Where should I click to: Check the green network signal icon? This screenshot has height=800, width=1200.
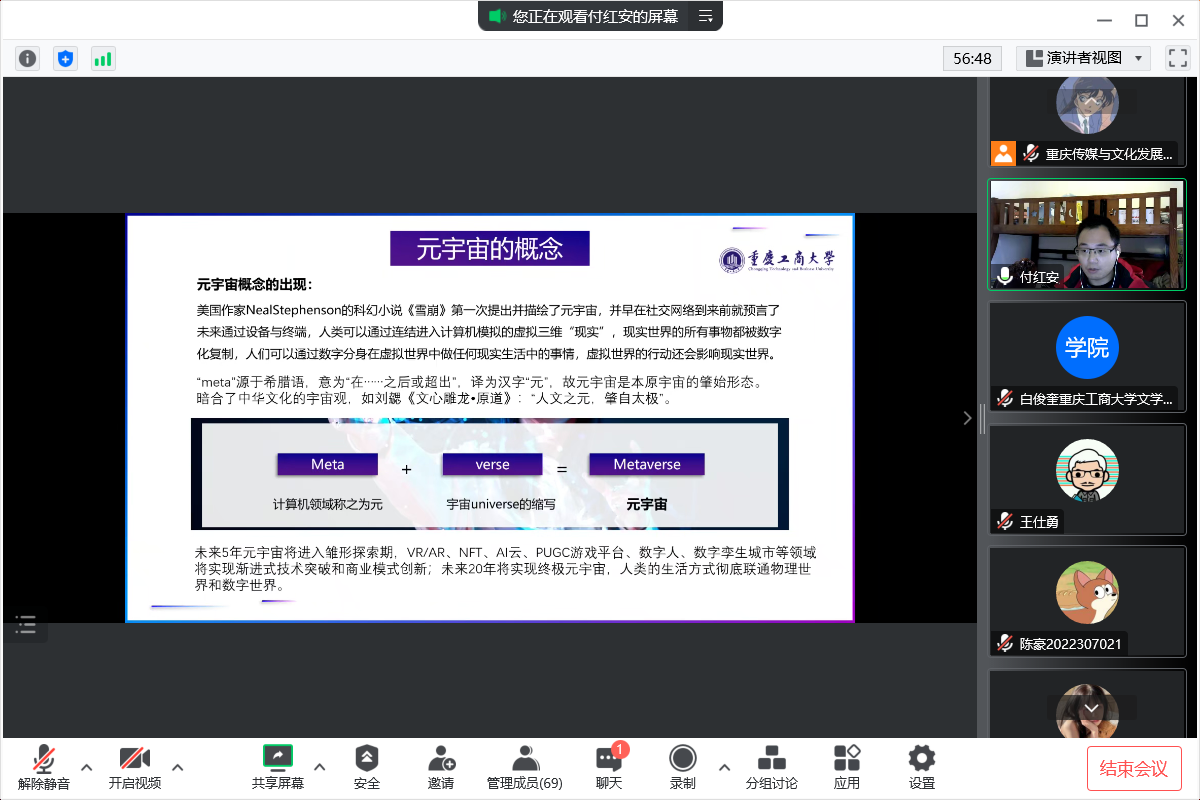pyautogui.click(x=103, y=59)
